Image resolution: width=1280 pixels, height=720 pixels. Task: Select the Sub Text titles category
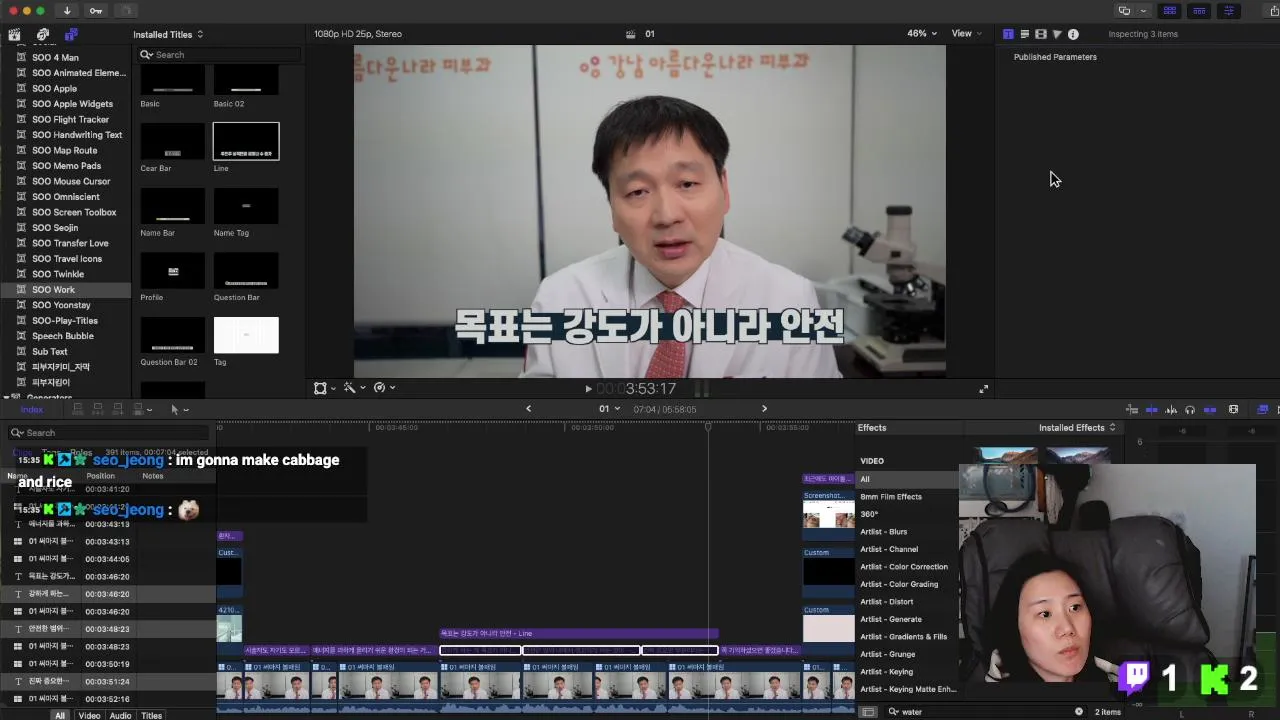[65, 352]
